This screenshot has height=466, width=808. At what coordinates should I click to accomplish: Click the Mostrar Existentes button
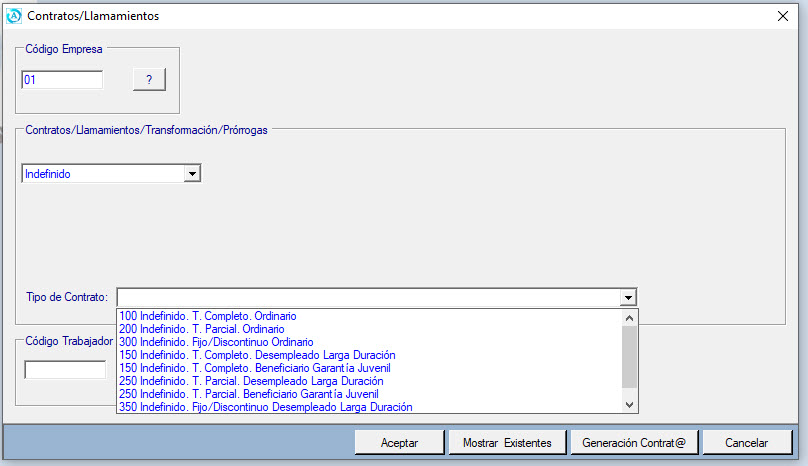coord(507,442)
